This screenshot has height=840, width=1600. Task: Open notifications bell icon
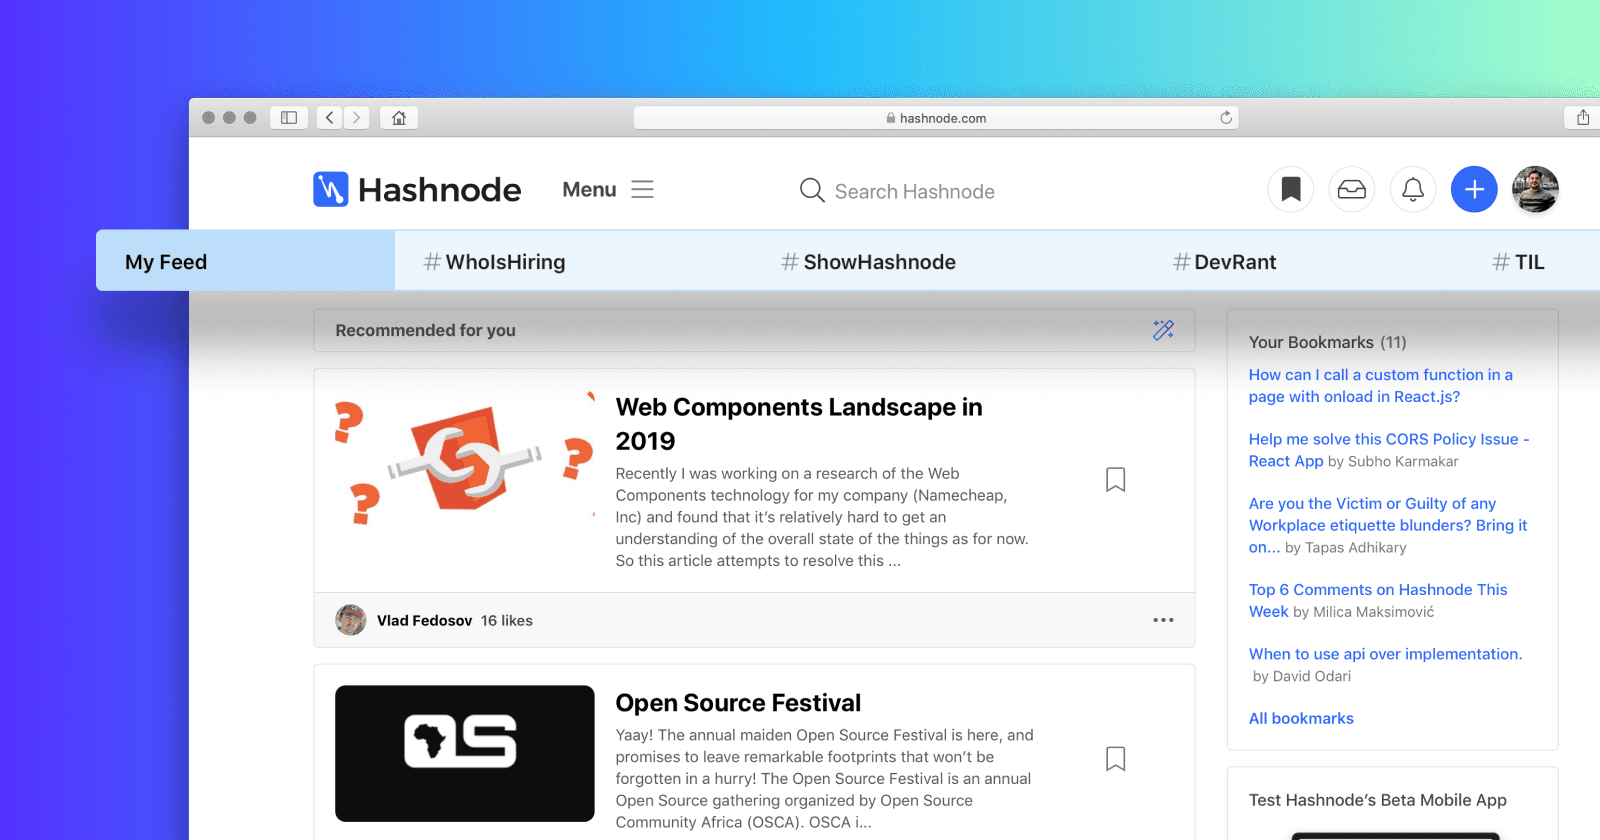click(x=1412, y=189)
